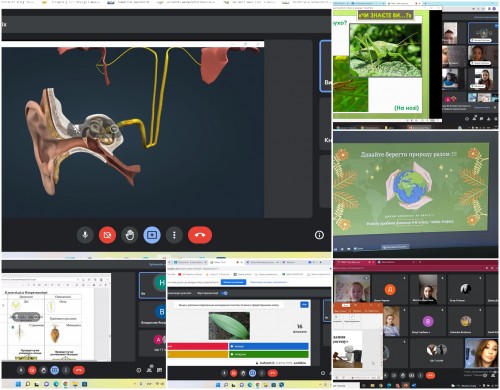500x390 pixels.
Task: Open meeting info in plant classification Meet window
Action: 139,370
